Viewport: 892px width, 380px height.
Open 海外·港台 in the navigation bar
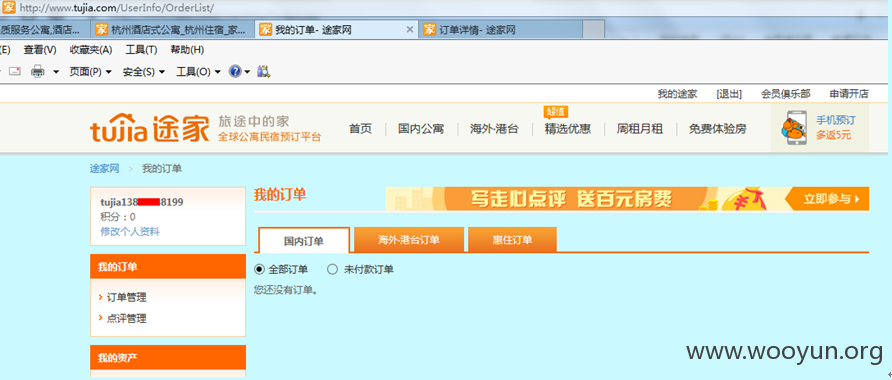(494, 129)
